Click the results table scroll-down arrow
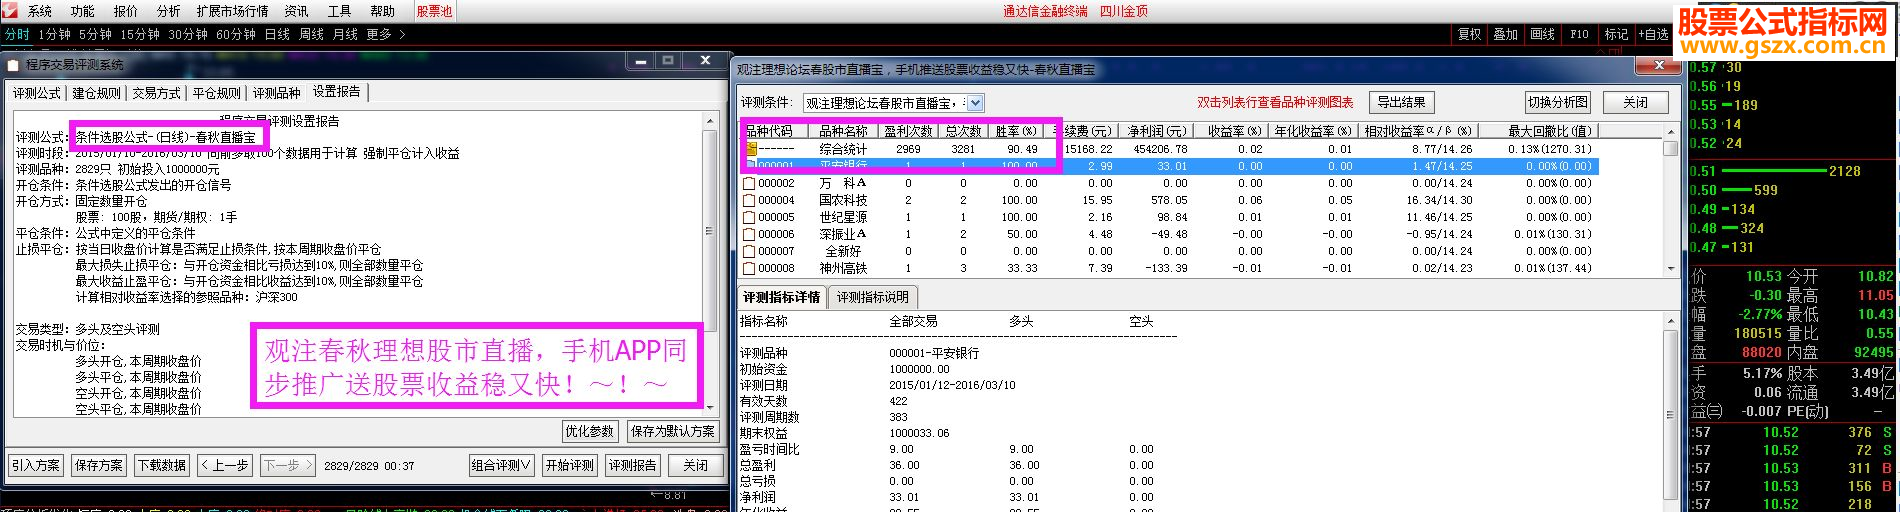Image resolution: width=1900 pixels, height=512 pixels. [1670, 268]
